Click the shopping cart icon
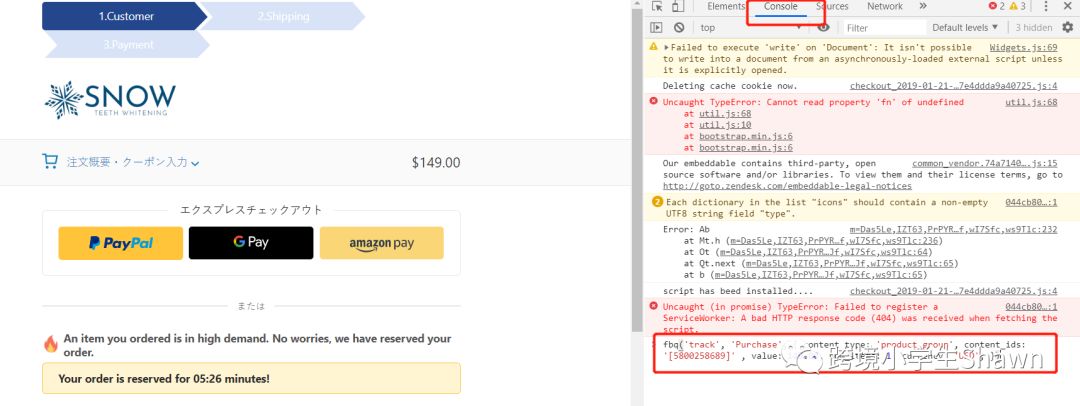The image size is (1080, 406). [50, 161]
